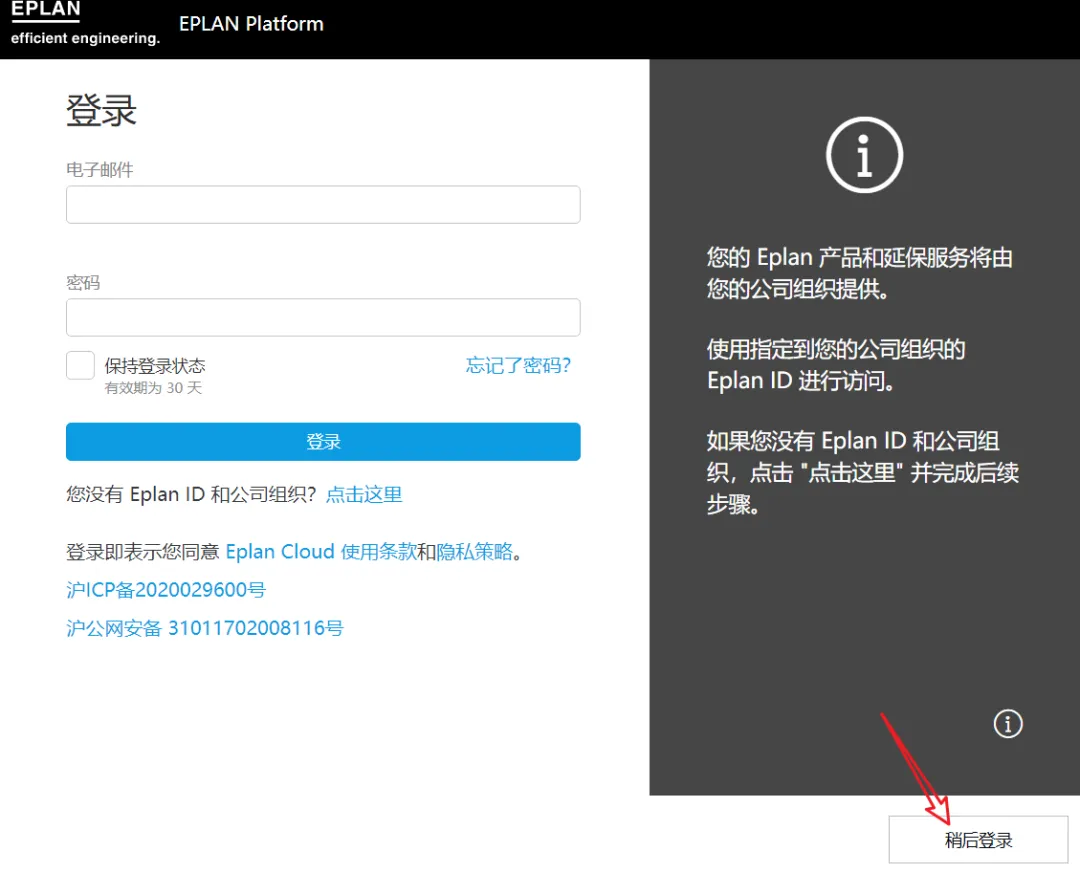Click the large info icon in dark panel

[864, 155]
